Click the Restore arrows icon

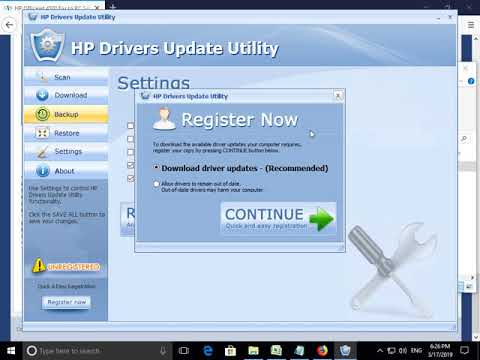tap(42, 133)
